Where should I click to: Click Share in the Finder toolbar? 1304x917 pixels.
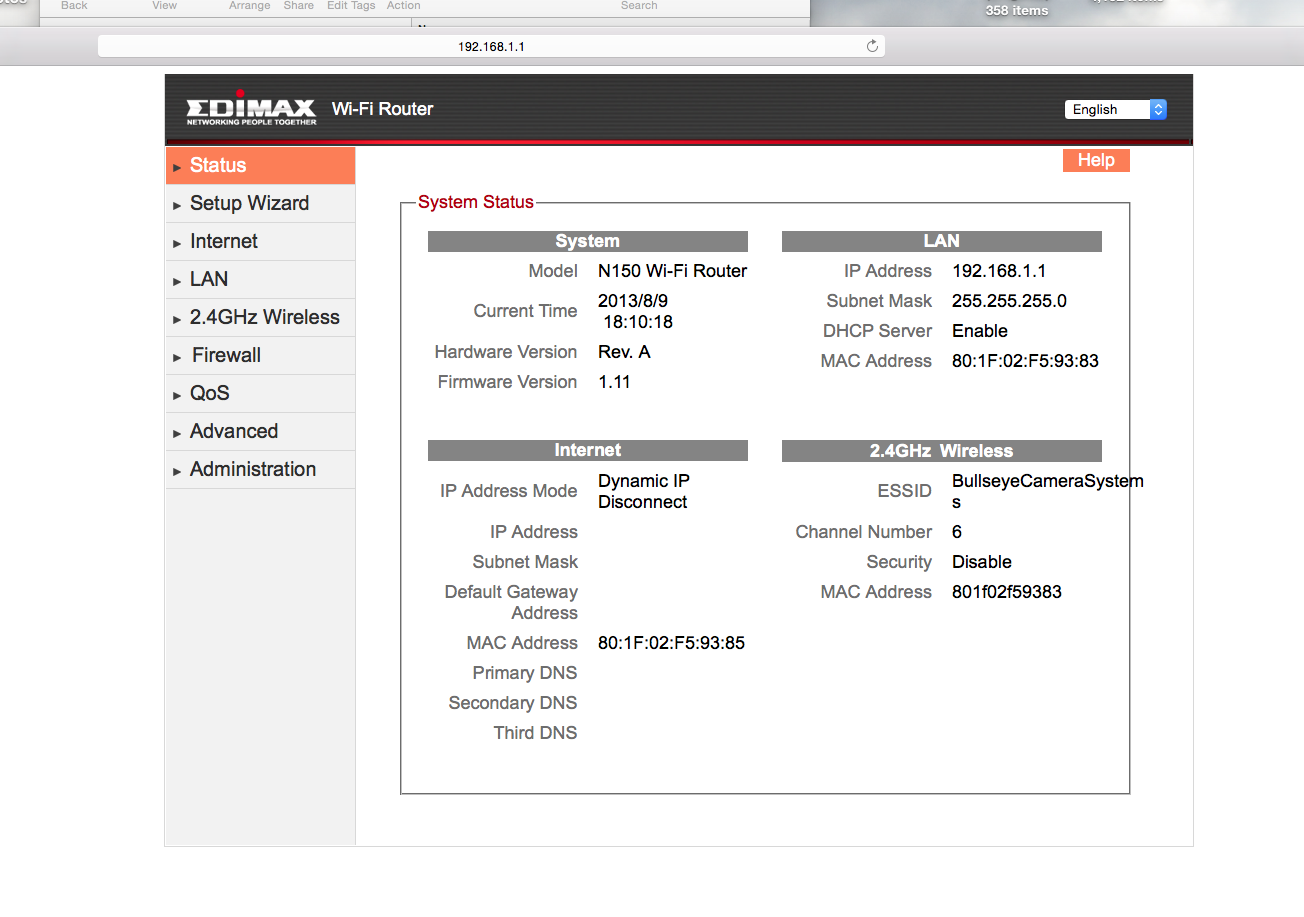[x=299, y=6]
